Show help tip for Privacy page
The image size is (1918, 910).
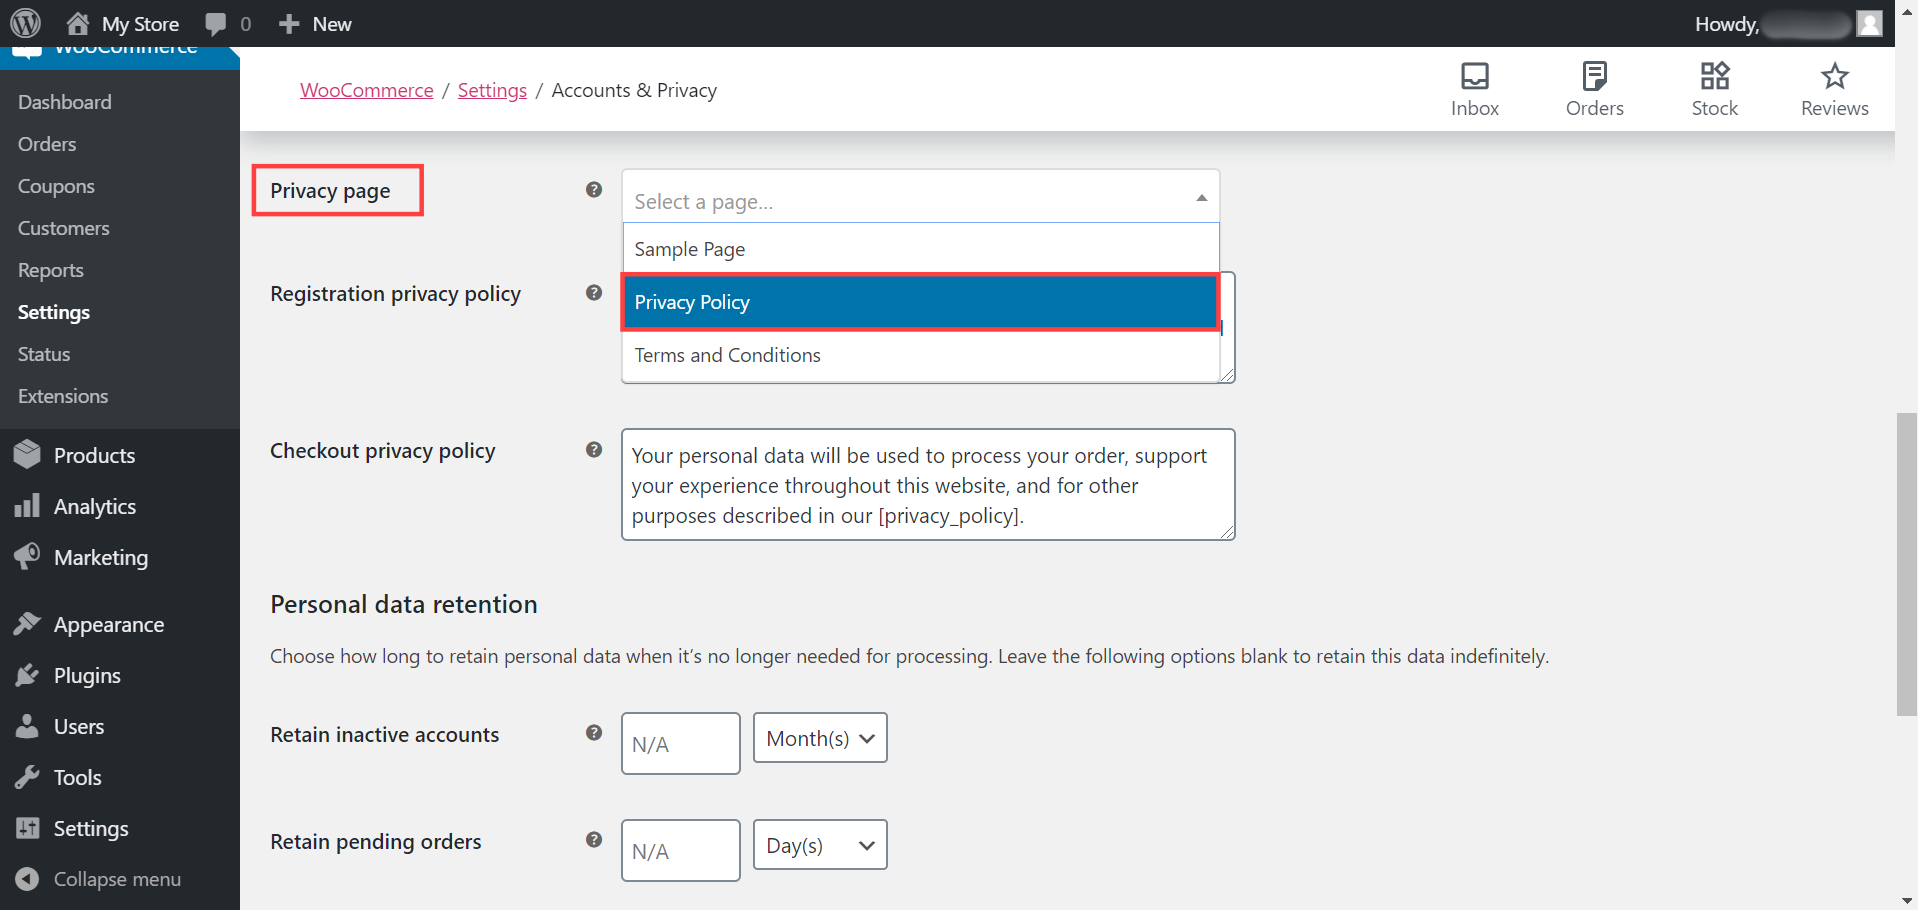pyautogui.click(x=594, y=190)
